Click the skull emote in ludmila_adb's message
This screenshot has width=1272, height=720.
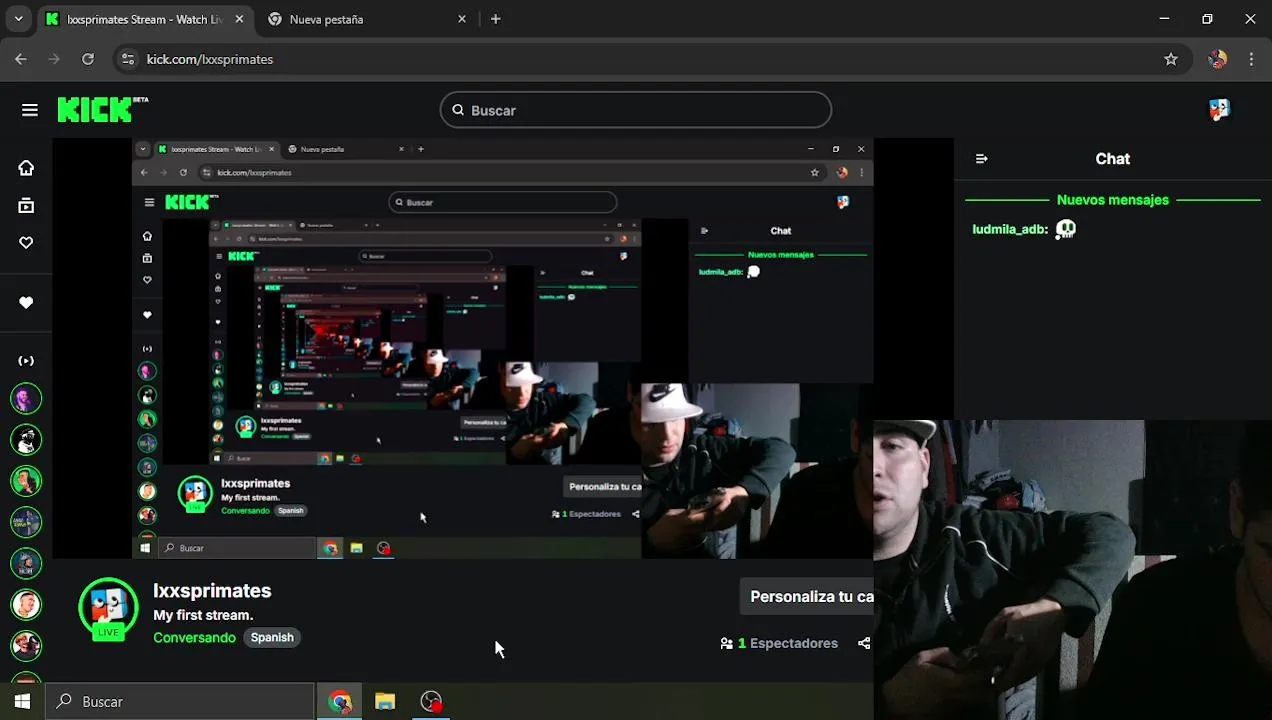pos(1066,229)
